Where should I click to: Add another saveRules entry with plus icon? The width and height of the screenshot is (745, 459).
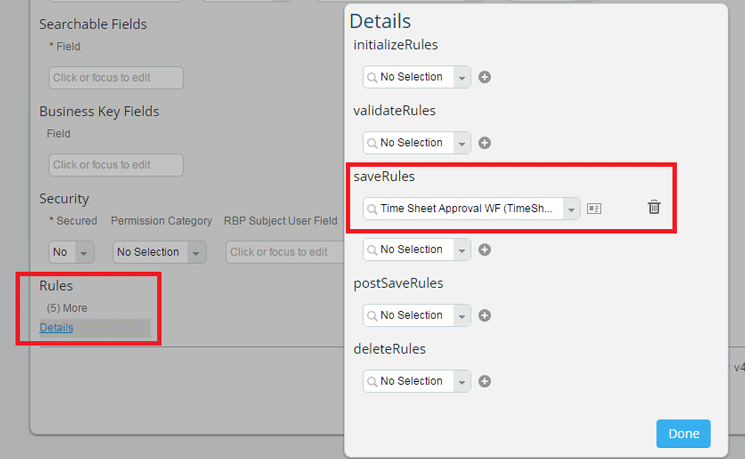485,250
